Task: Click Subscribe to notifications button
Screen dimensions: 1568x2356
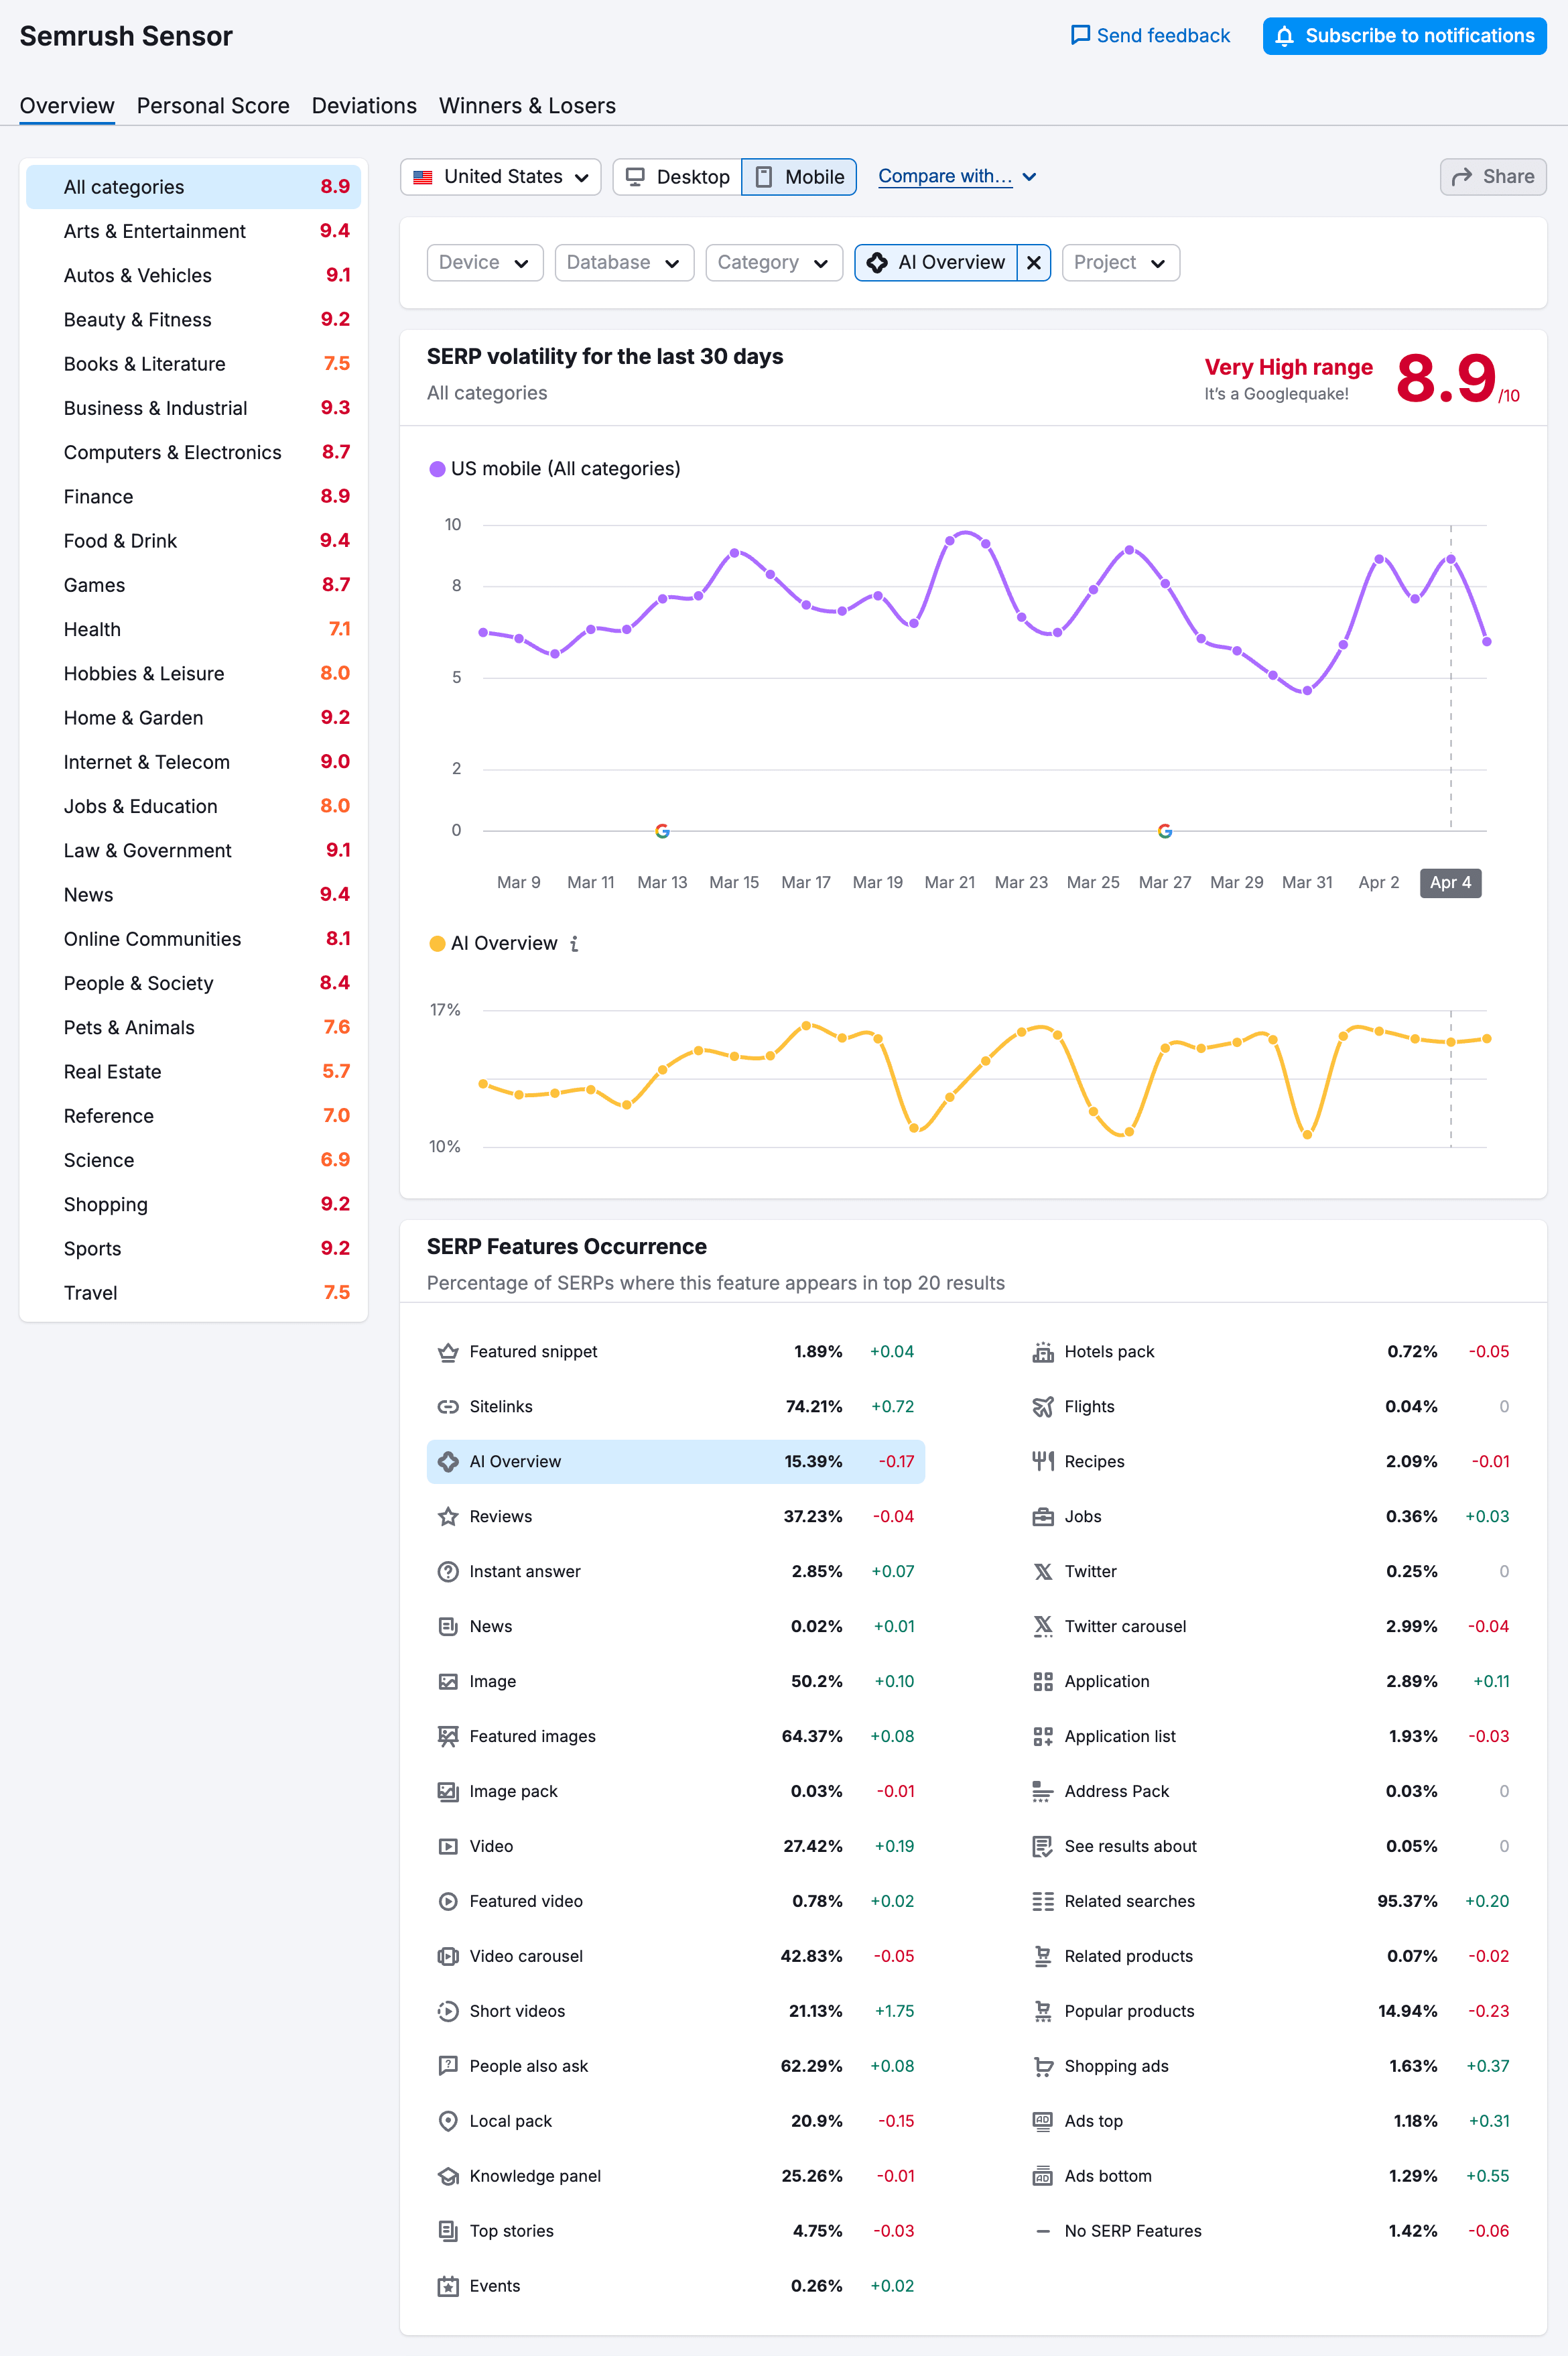Action: 1405,36
